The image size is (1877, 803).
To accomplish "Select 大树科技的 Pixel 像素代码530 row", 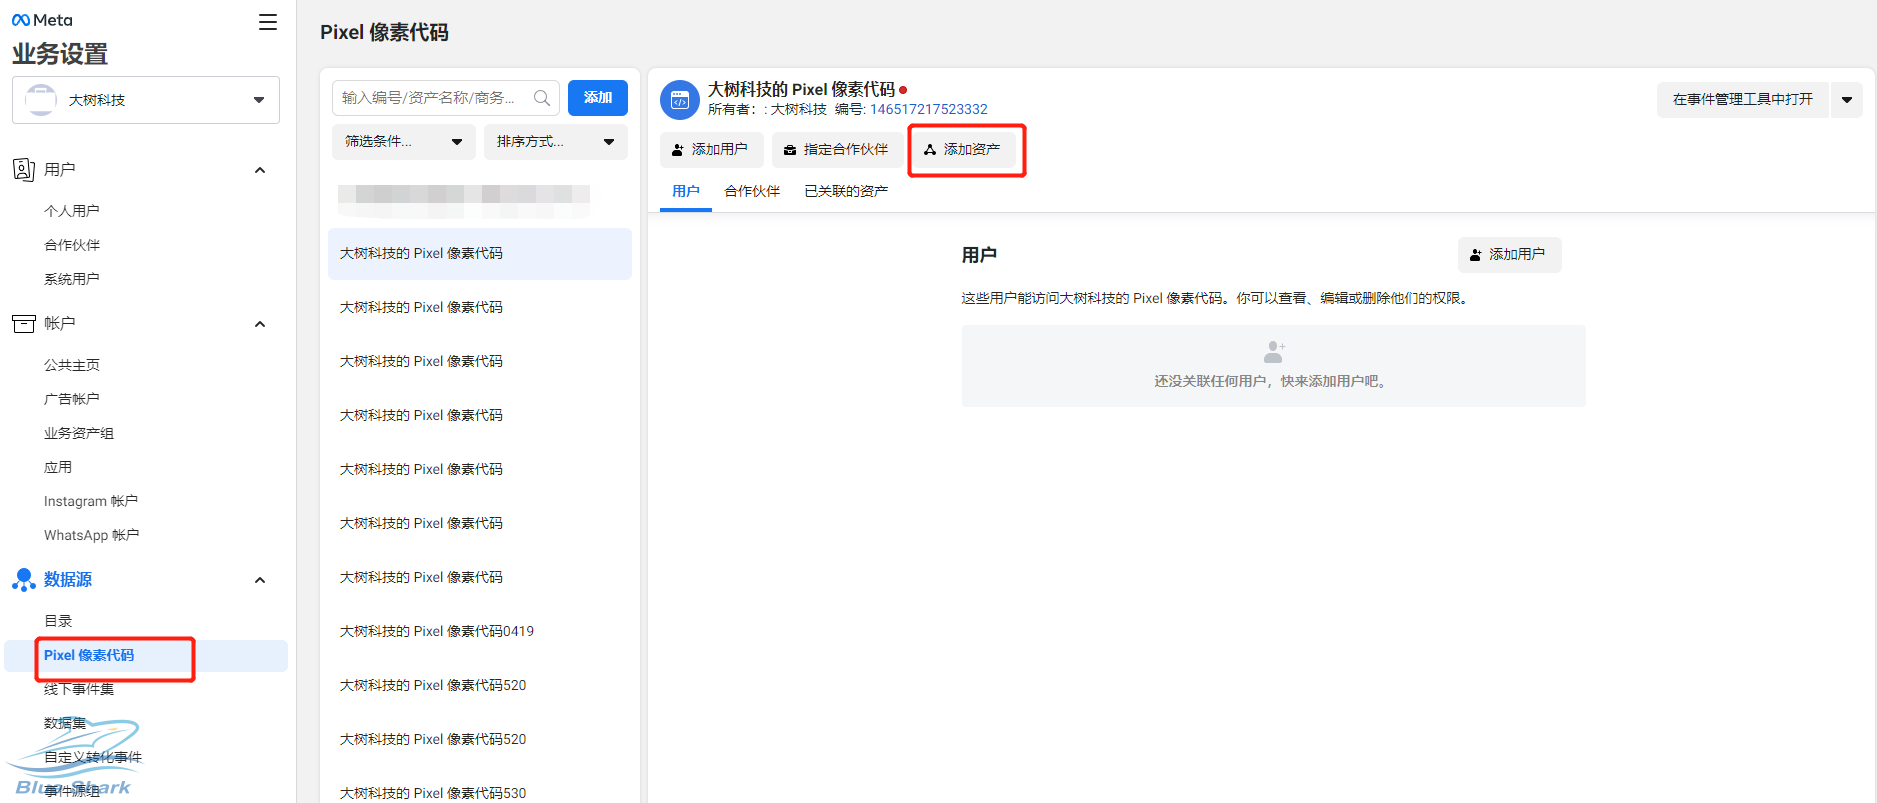I will click(480, 792).
